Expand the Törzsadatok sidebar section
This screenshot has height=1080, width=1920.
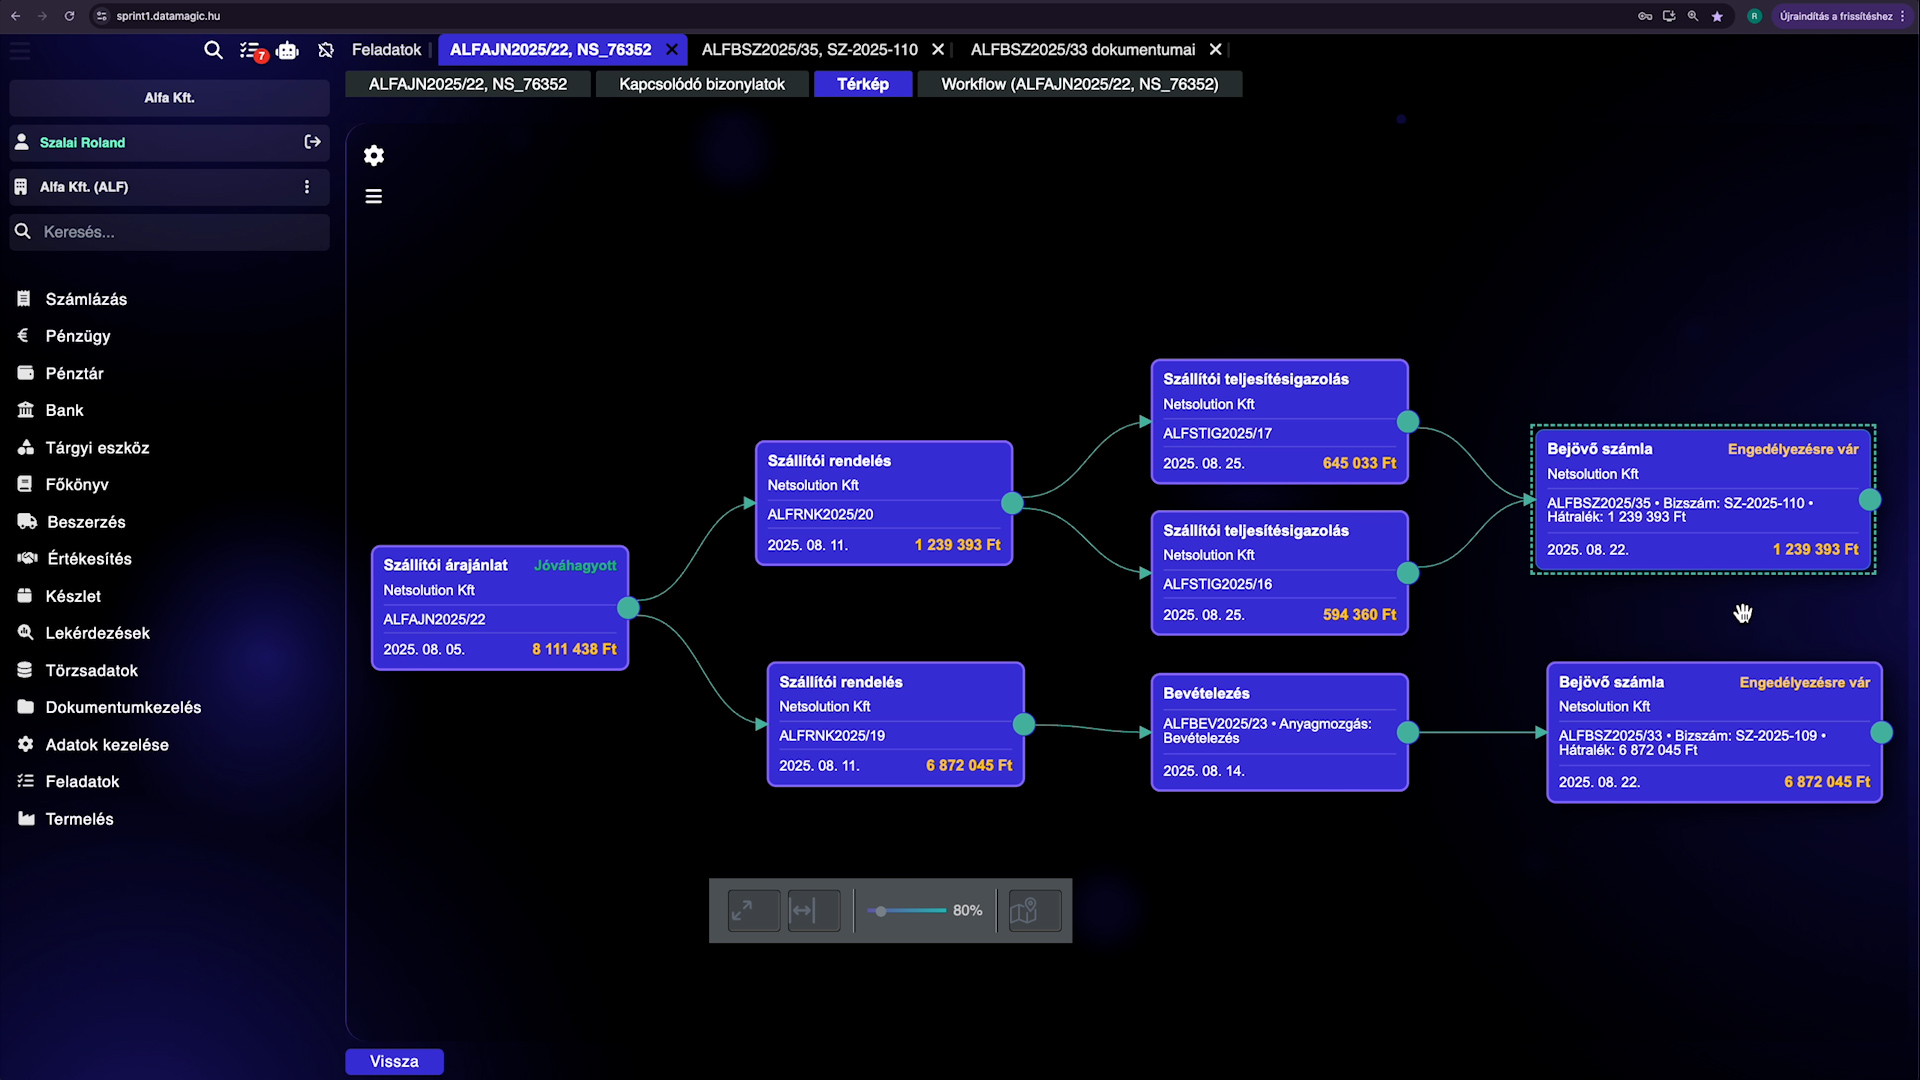point(91,670)
